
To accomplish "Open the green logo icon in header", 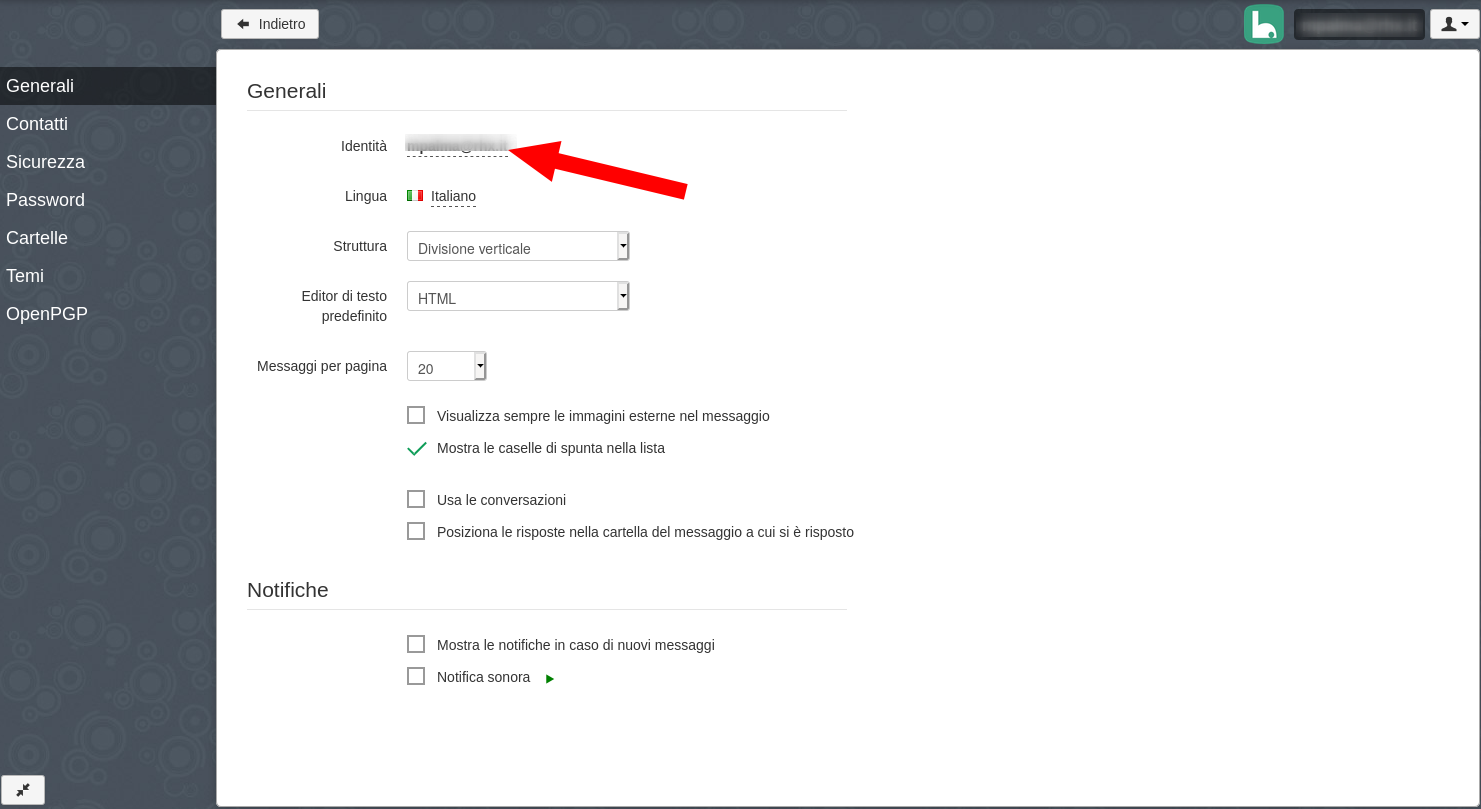I will tap(1264, 24).
